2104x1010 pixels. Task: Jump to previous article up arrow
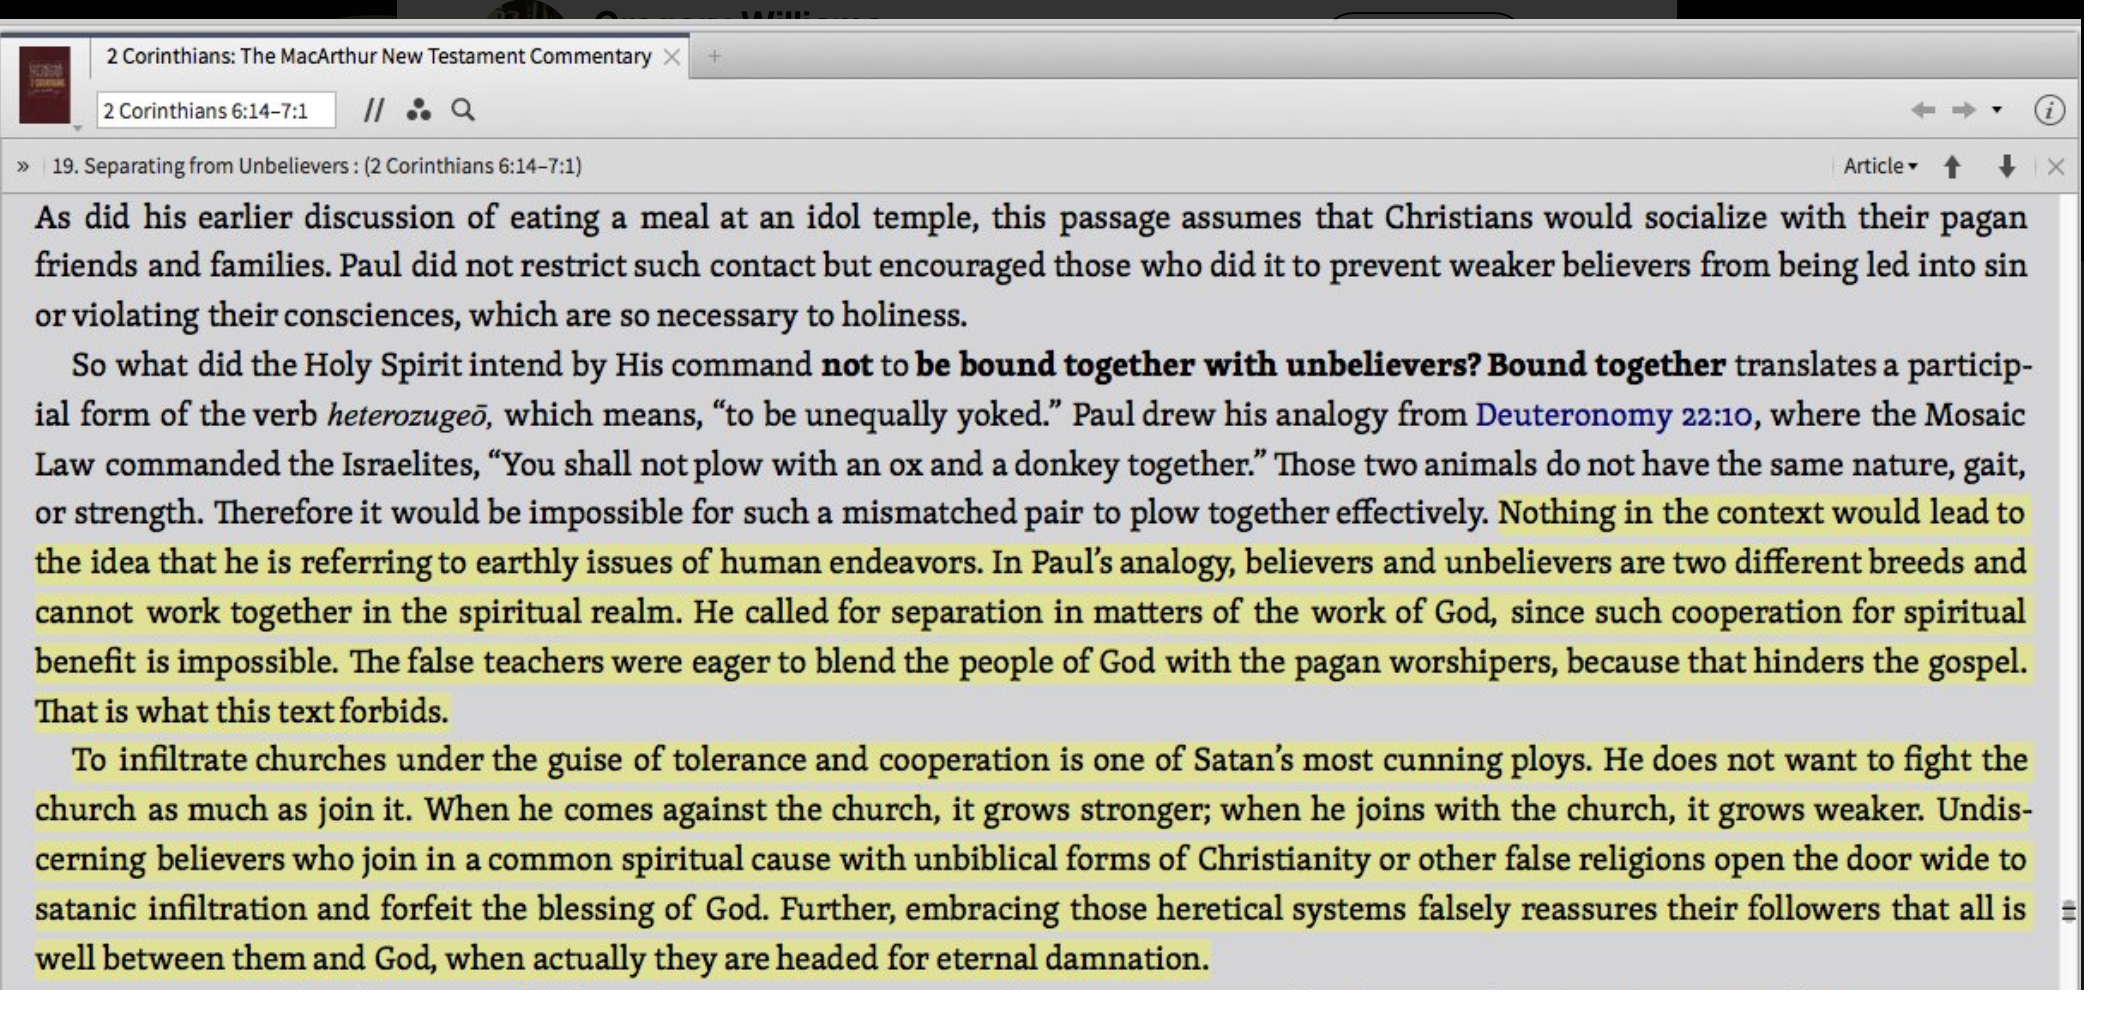[x=1952, y=166]
